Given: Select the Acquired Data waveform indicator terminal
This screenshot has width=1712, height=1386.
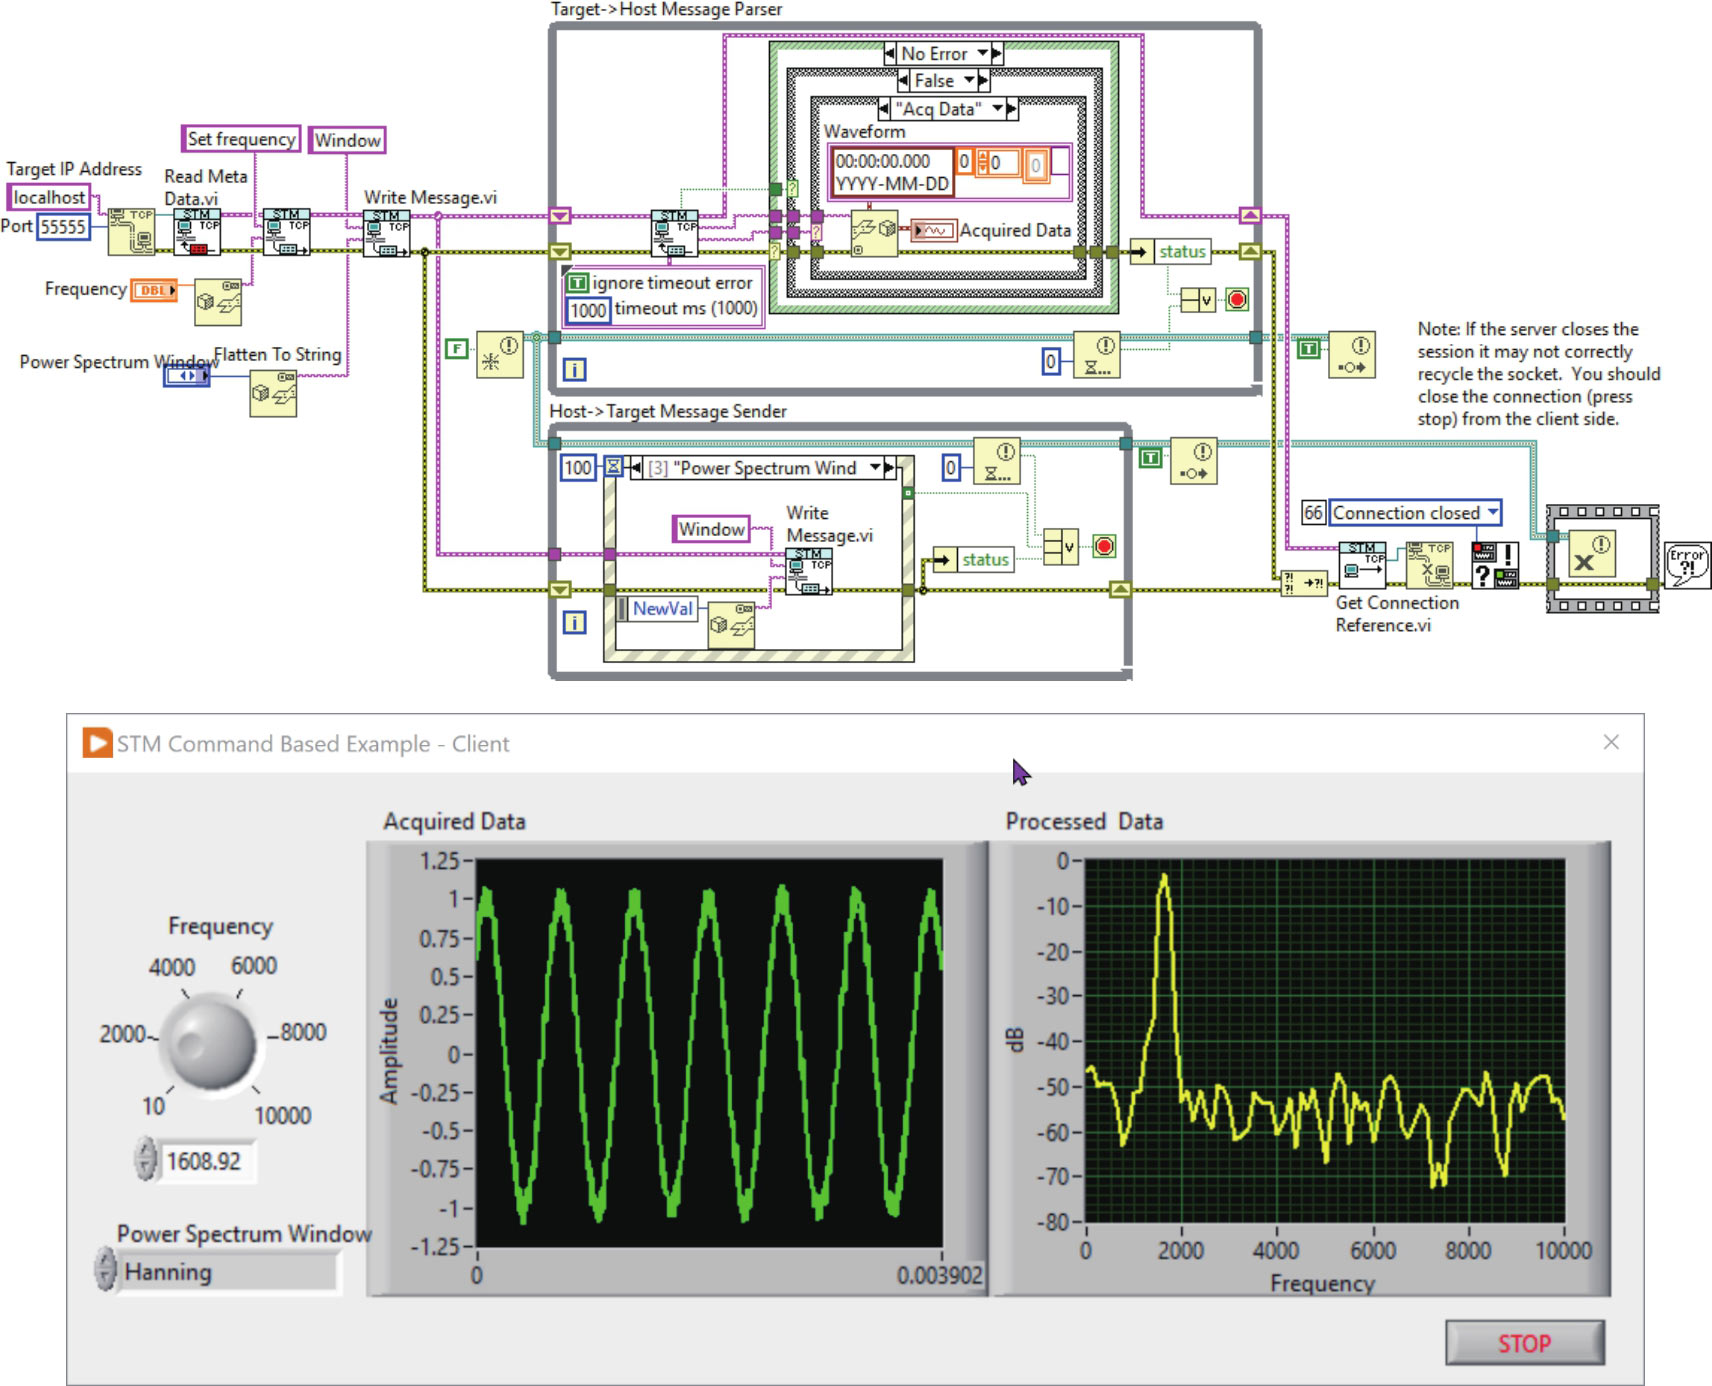Looking at the screenshot, I should coord(932,231).
